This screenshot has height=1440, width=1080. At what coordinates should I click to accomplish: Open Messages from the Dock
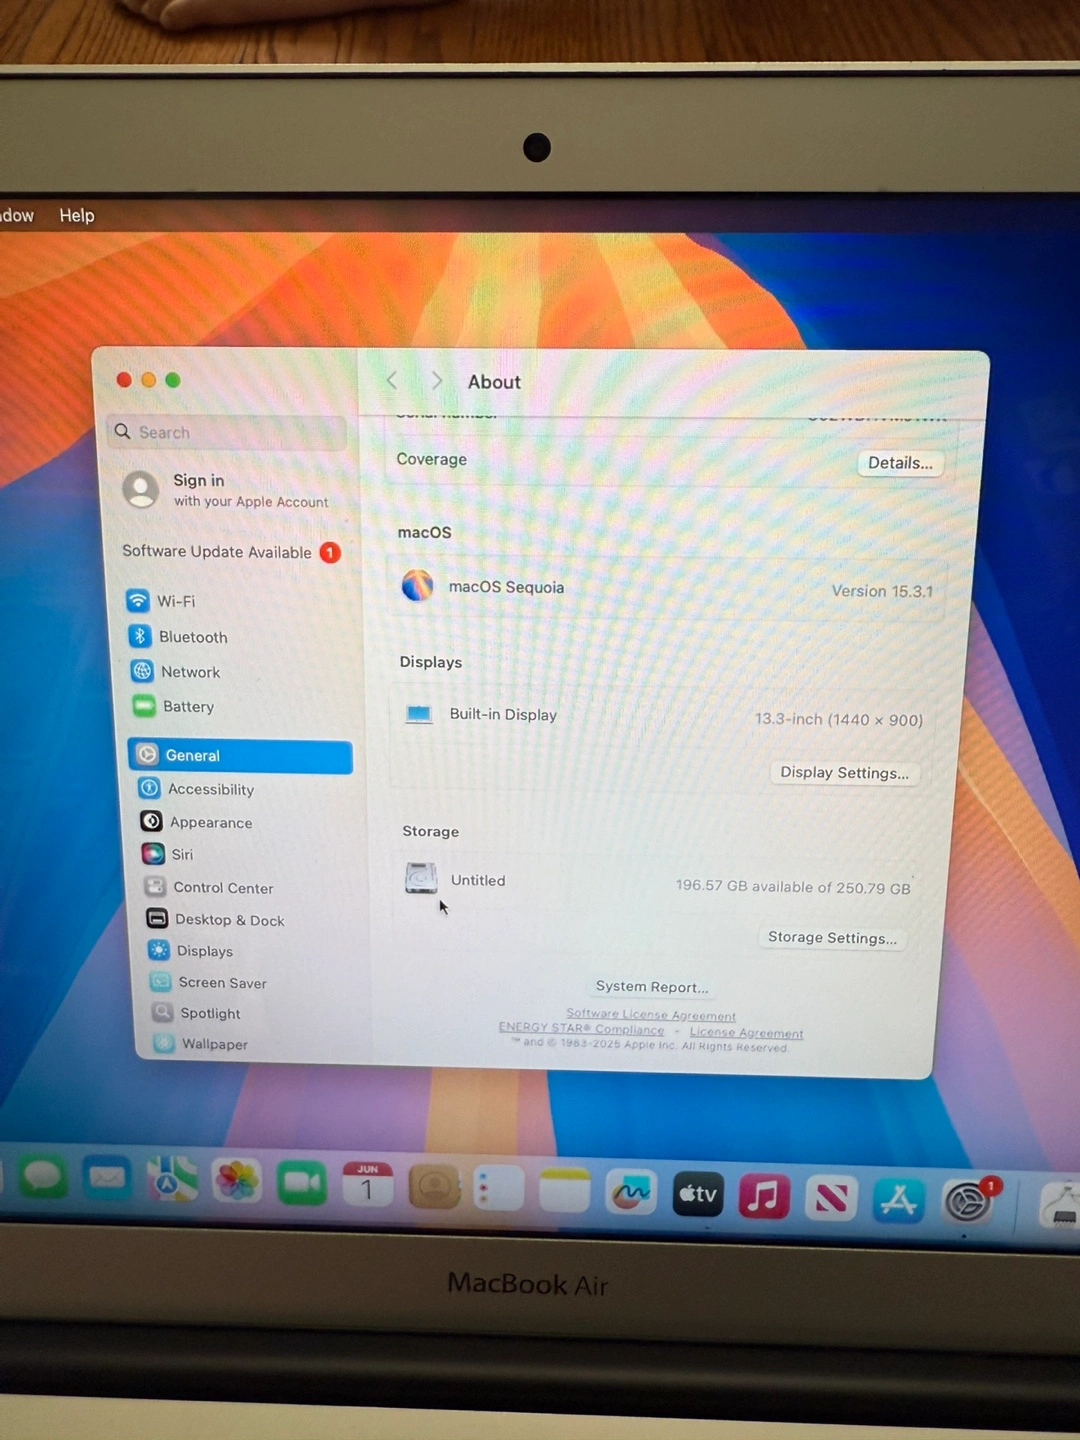[x=42, y=1177]
